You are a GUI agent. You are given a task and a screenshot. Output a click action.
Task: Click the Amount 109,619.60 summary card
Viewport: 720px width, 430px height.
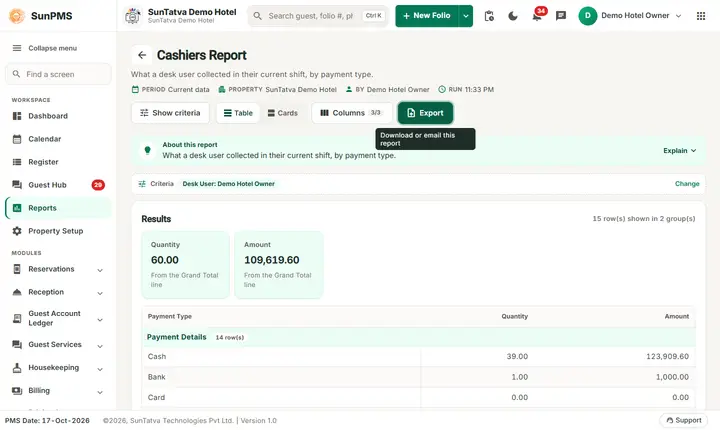point(279,265)
